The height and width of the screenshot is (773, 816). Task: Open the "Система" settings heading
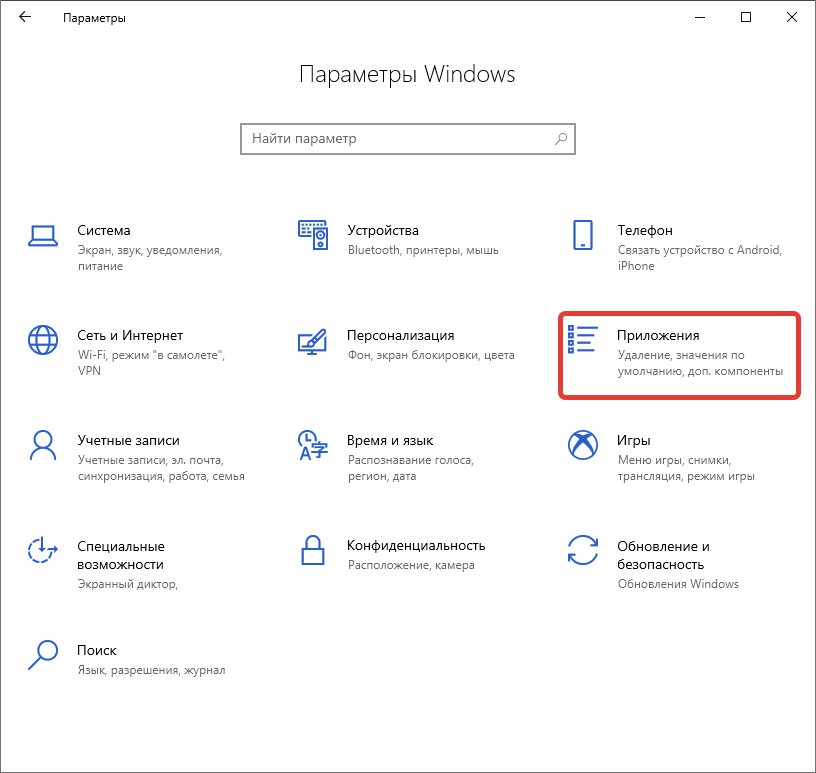click(104, 230)
